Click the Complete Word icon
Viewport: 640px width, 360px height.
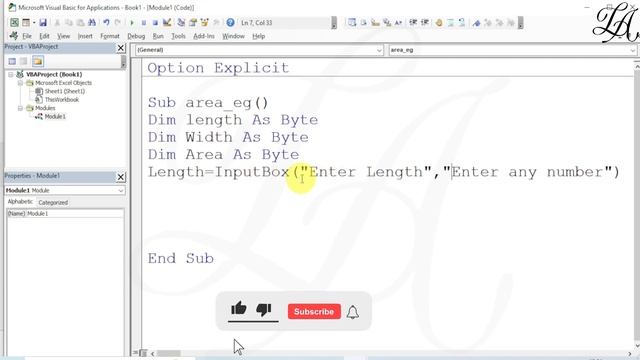coord(398,23)
